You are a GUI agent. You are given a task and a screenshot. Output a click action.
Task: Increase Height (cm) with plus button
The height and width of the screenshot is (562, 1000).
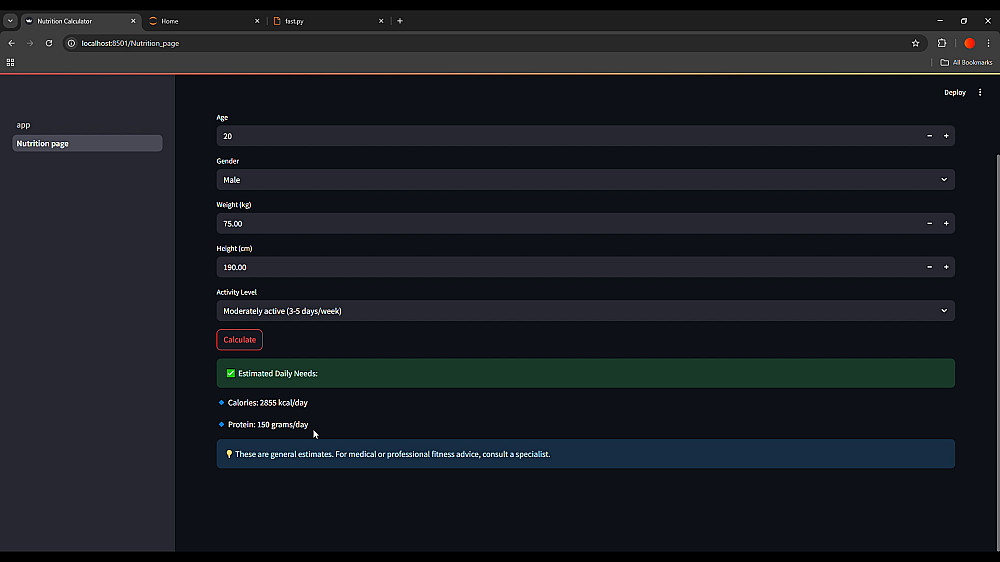[x=946, y=267]
